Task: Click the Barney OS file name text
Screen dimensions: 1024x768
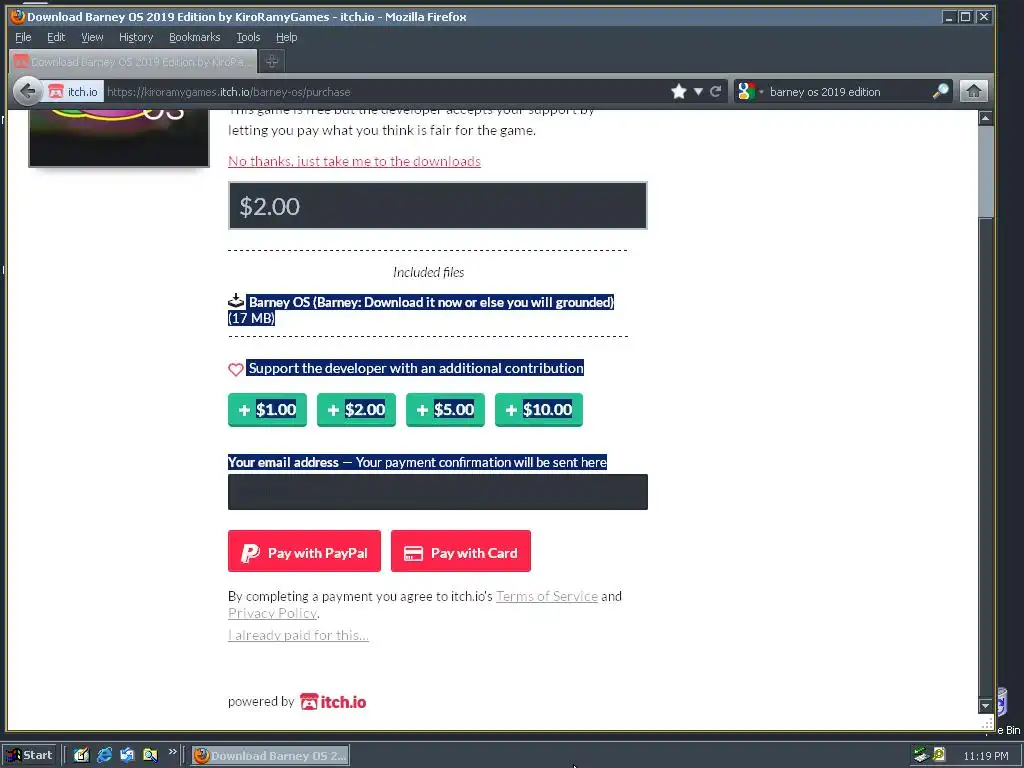Action: click(x=431, y=302)
